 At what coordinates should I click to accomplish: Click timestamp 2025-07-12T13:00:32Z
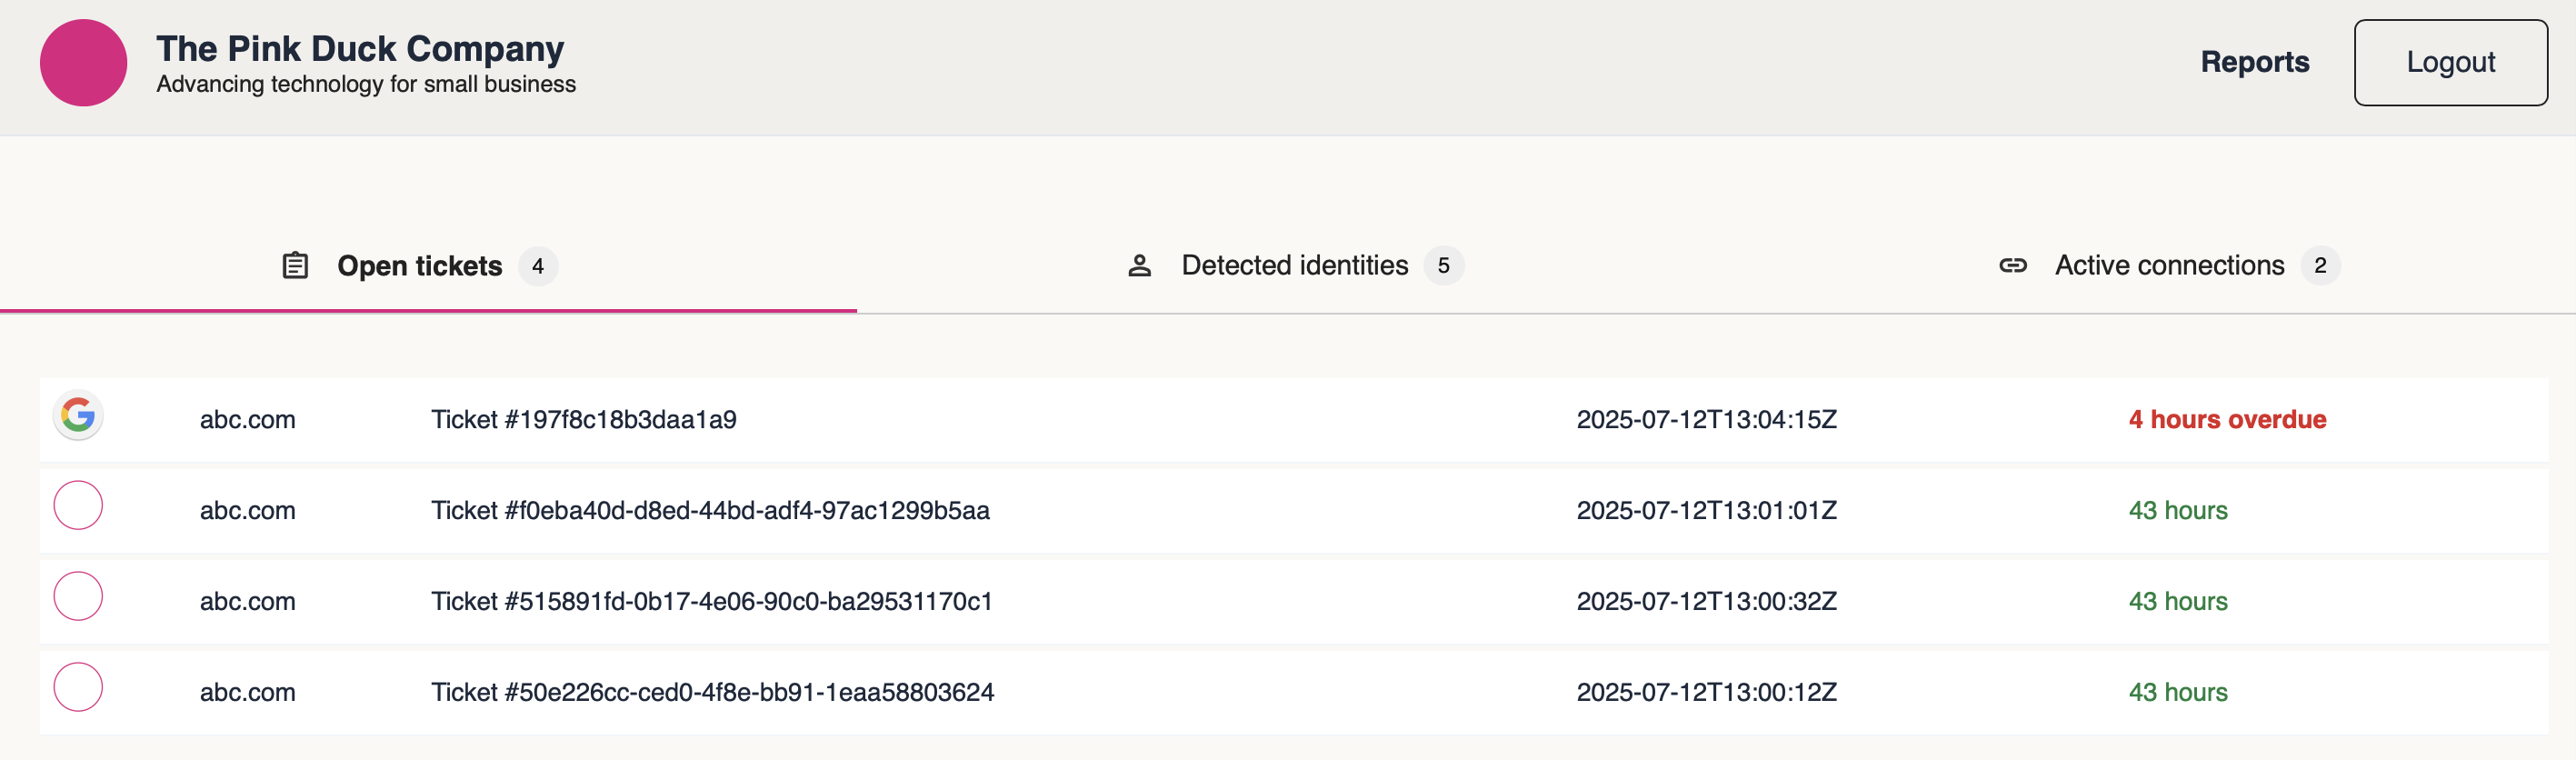1706,602
